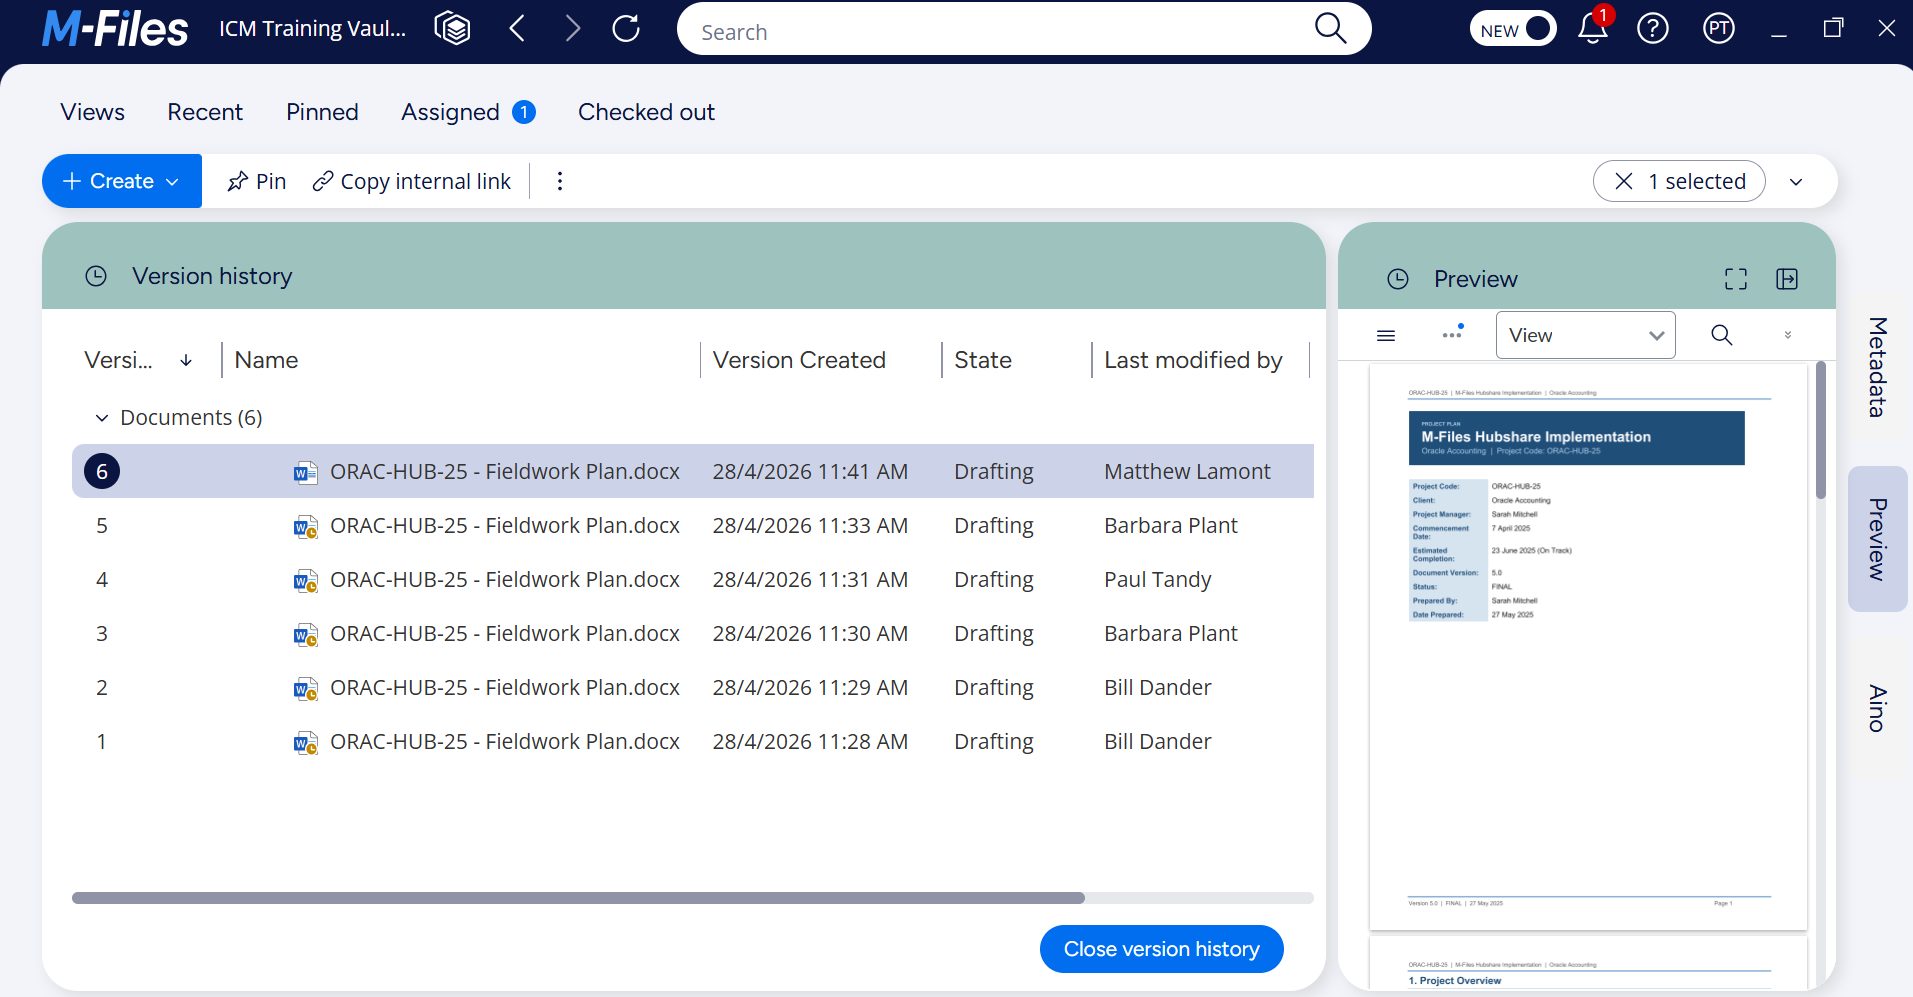Click the Word file icon for version 4

tap(305, 580)
